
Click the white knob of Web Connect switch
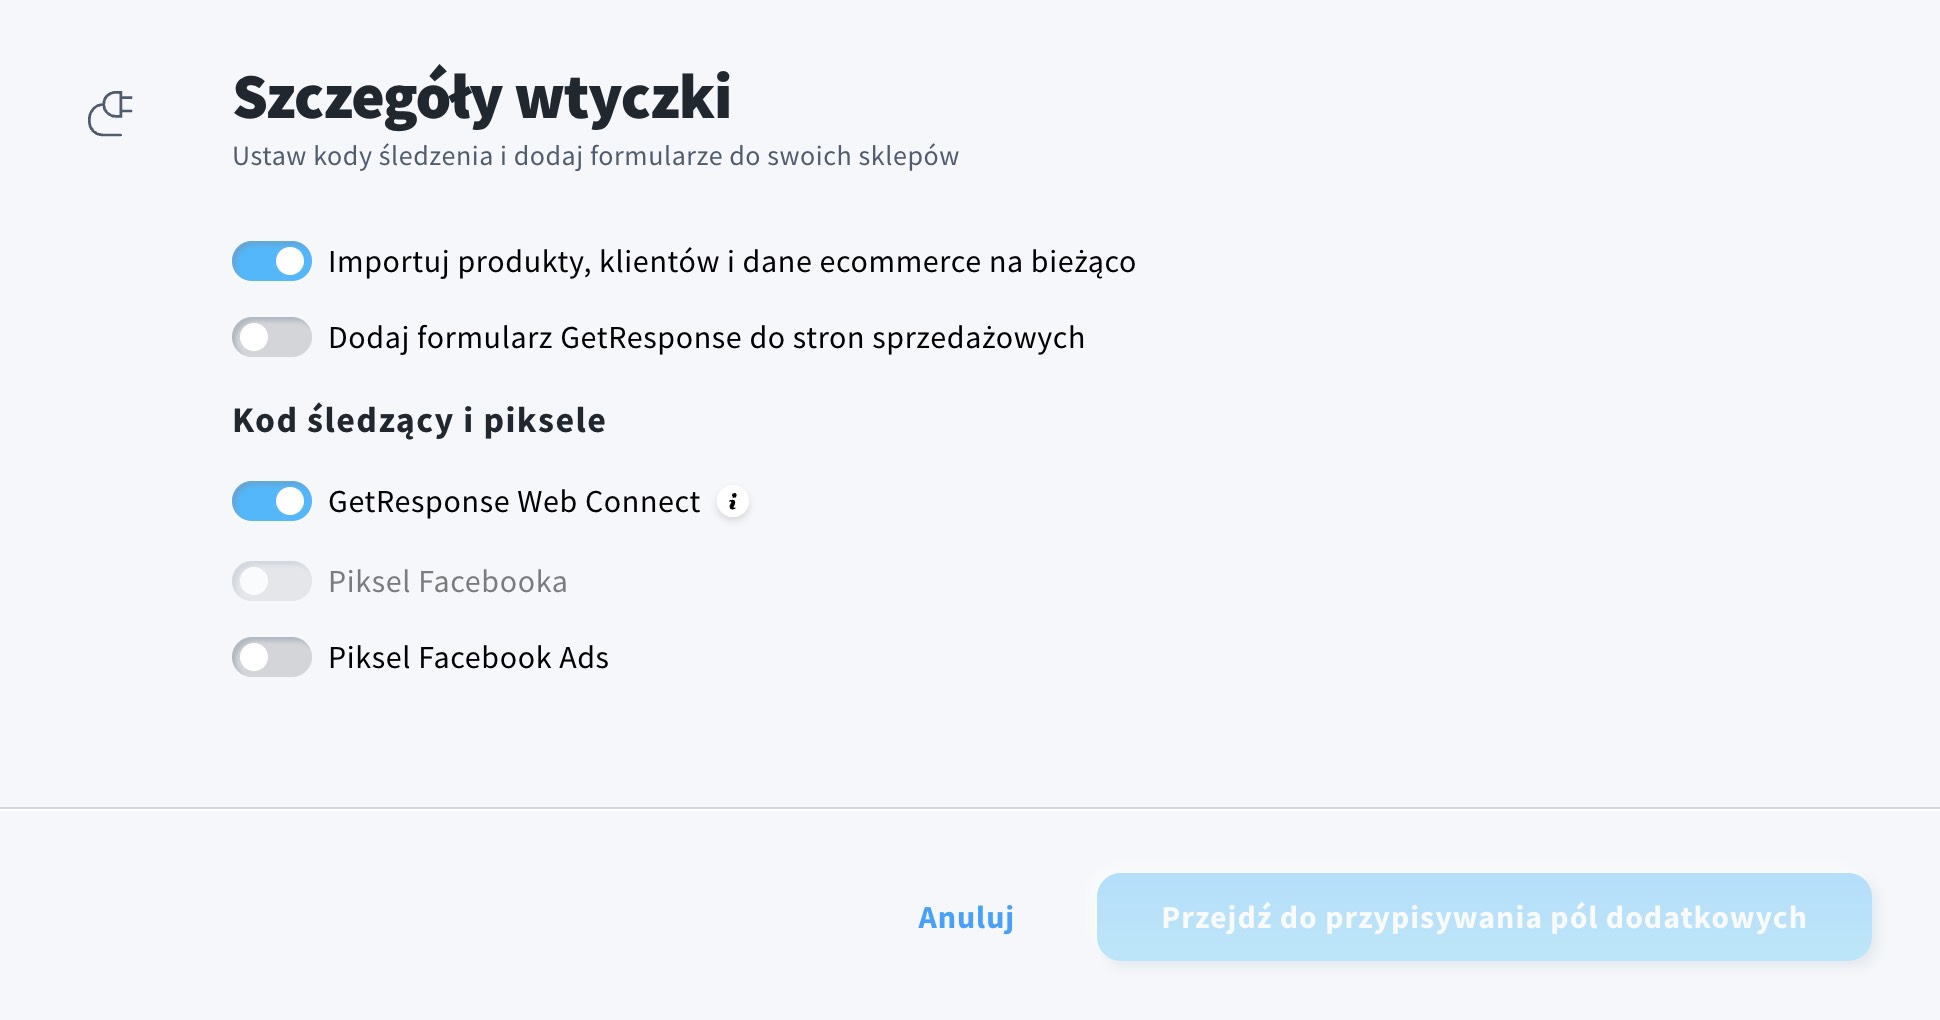tap(290, 501)
